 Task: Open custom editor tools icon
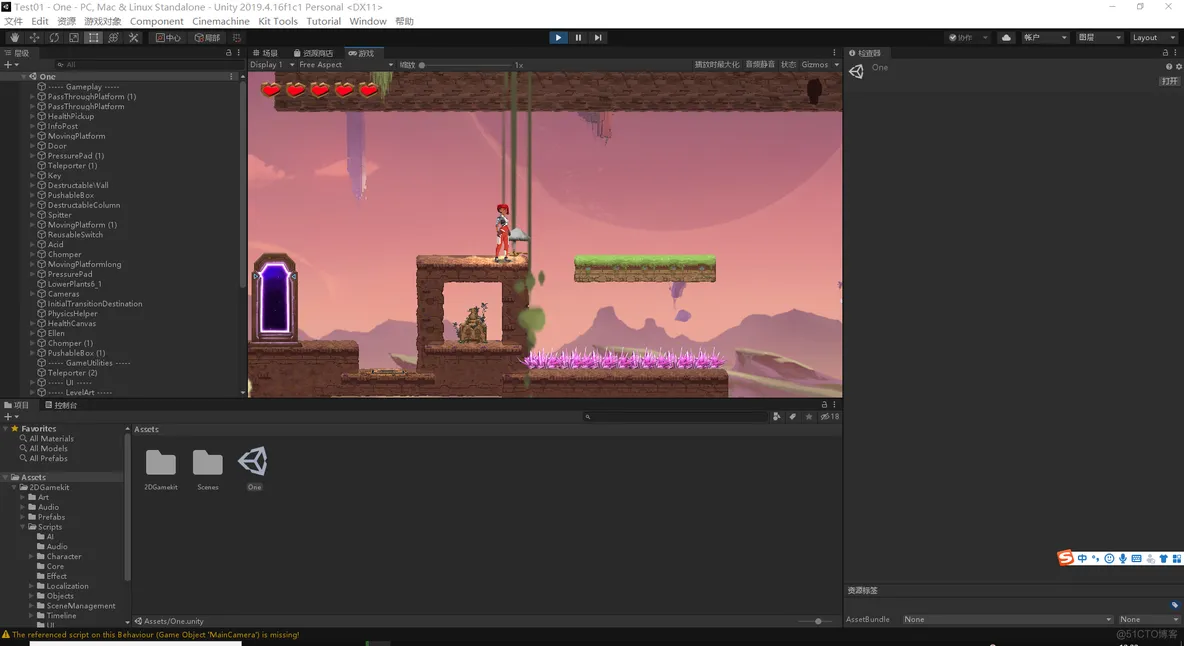(133, 38)
